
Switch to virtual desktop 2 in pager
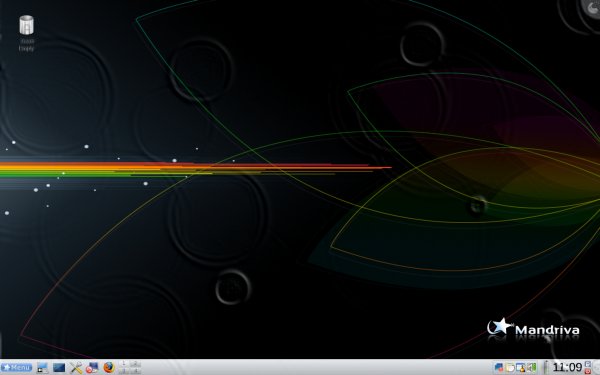[136, 364]
